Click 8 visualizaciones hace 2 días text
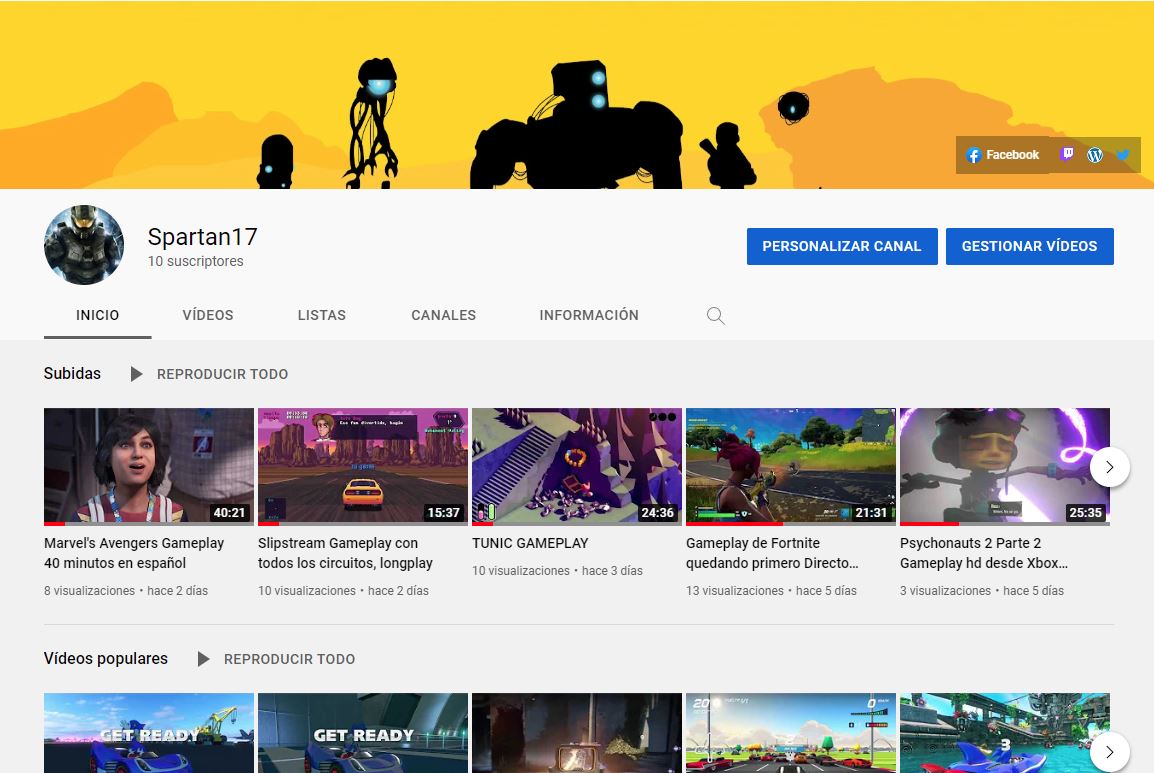 126,590
